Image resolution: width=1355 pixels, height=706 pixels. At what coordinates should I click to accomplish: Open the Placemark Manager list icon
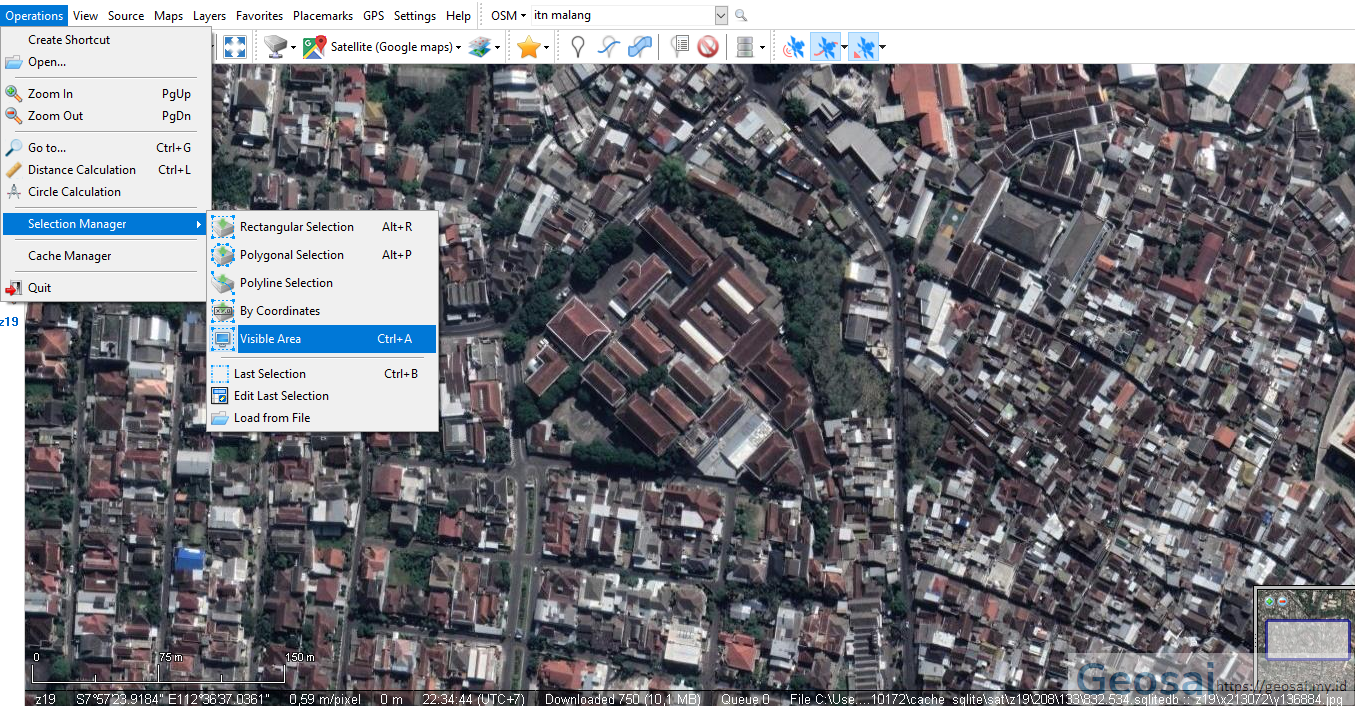(679, 46)
